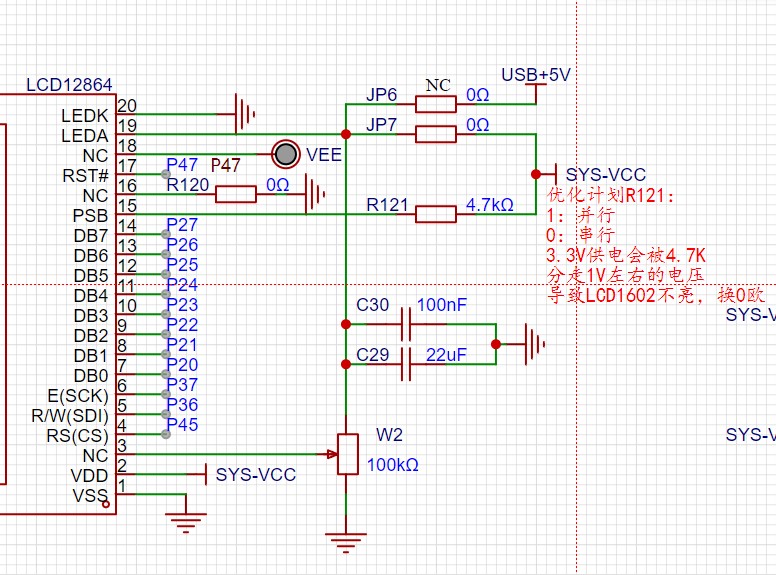
Task: Select the 100nF value of C30
Action: (x=441, y=305)
